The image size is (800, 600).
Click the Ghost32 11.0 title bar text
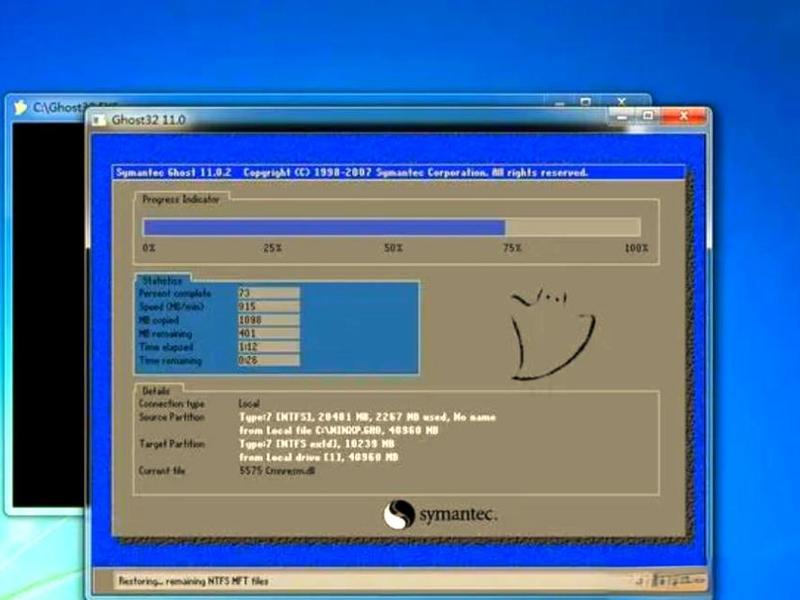click(148, 120)
